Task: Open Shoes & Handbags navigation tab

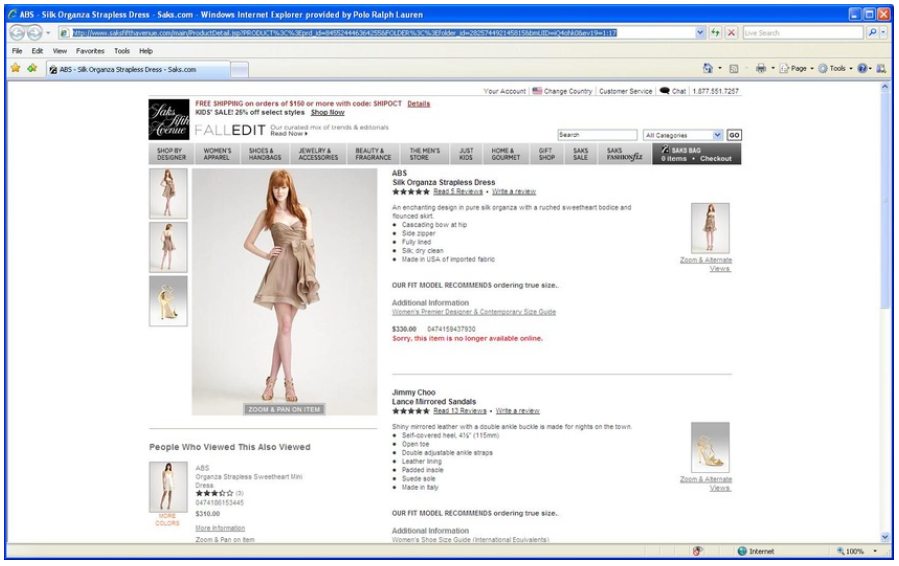Action: pos(265,154)
